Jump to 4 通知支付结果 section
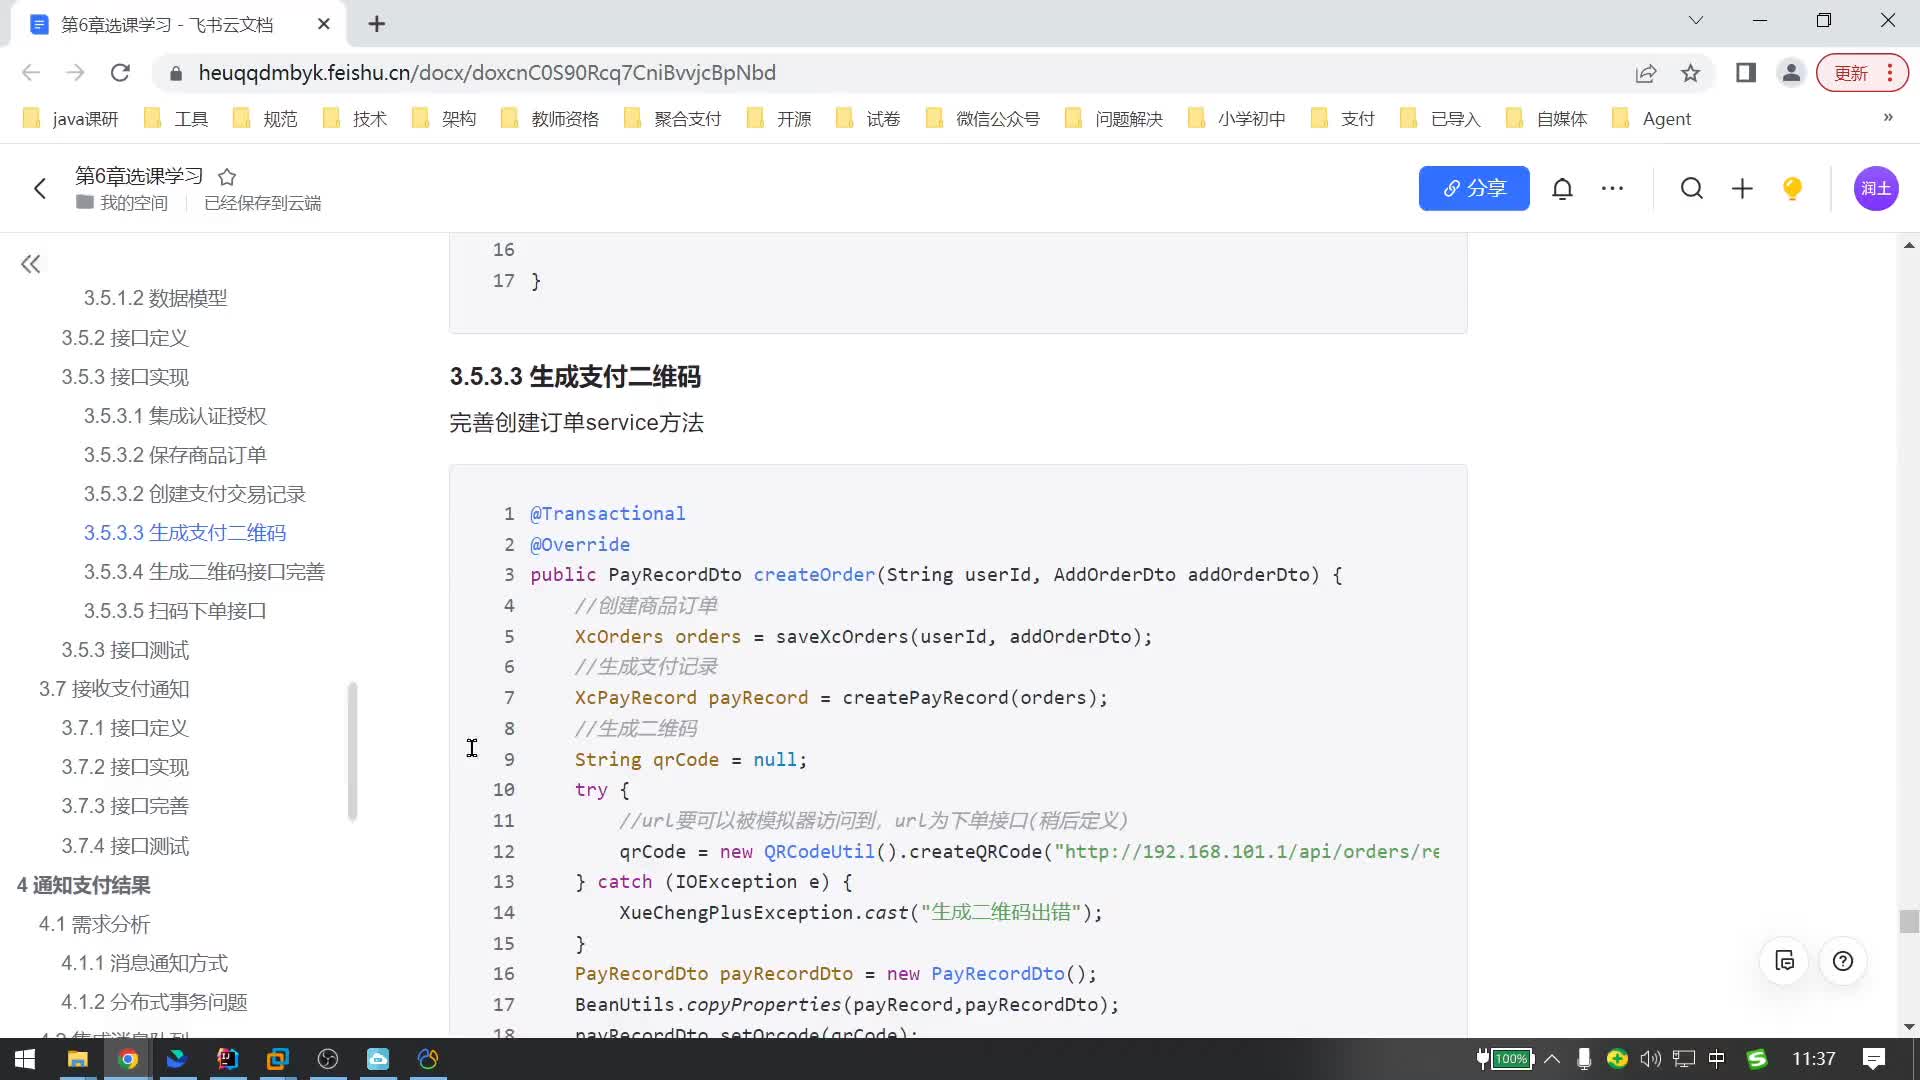Image resolution: width=1920 pixels, height=1080 pixels. (84, 885)
